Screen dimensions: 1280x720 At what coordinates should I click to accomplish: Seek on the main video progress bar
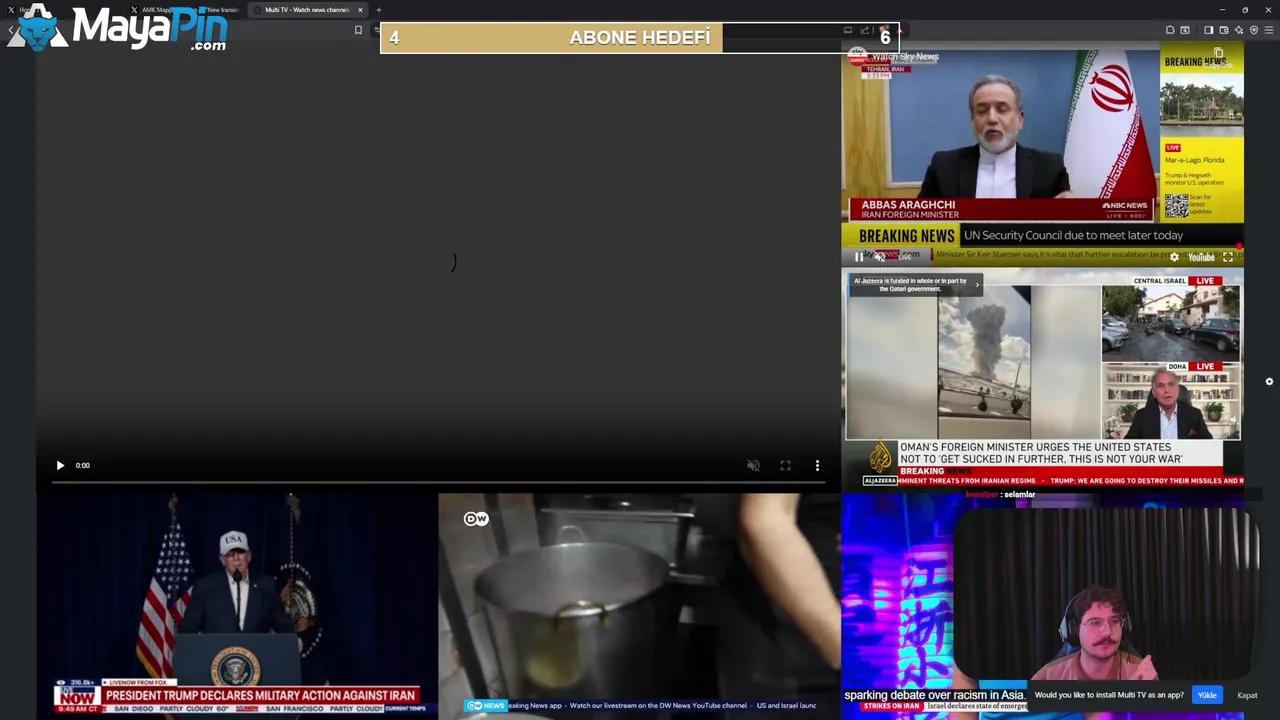pyautogui.click(x=437, y=482)
